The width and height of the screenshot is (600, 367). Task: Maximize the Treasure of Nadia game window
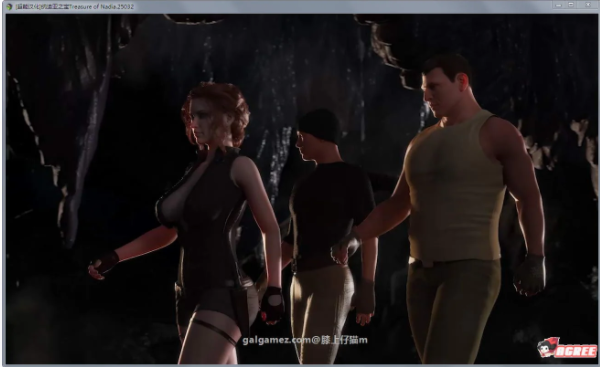tap(571, 5)
